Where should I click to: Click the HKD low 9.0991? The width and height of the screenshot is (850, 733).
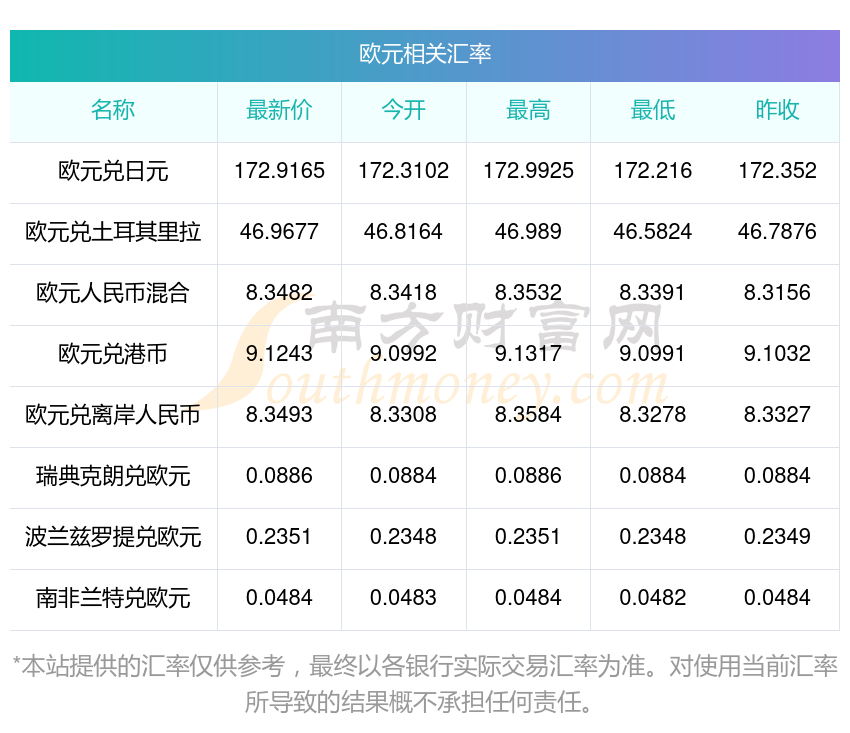653,353
